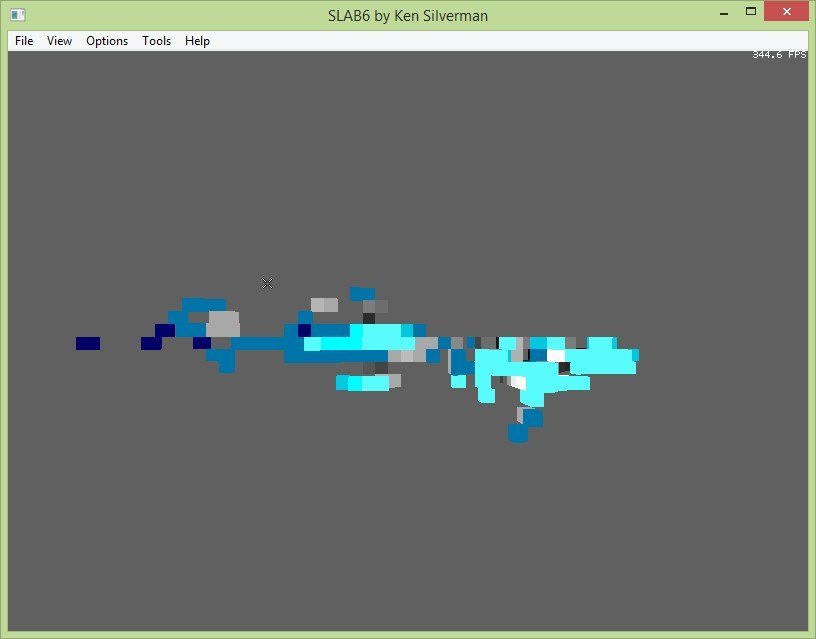Minimize the SLAB6 window
Image resolution: width=816 pixels, height=639 pixels.
(722, 13)
